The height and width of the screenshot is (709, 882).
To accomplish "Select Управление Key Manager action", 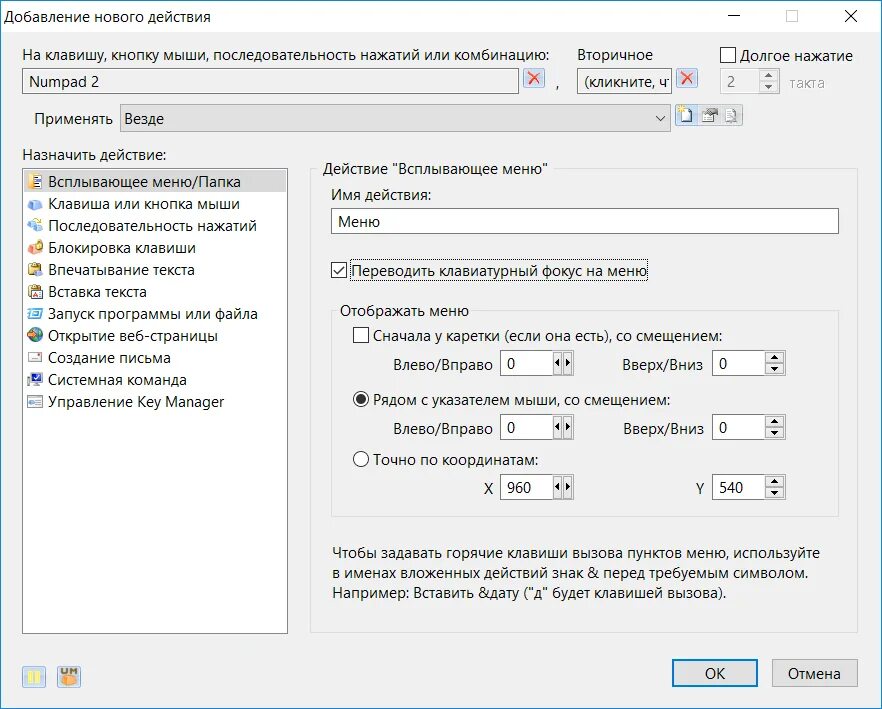I will pos(155,402).
